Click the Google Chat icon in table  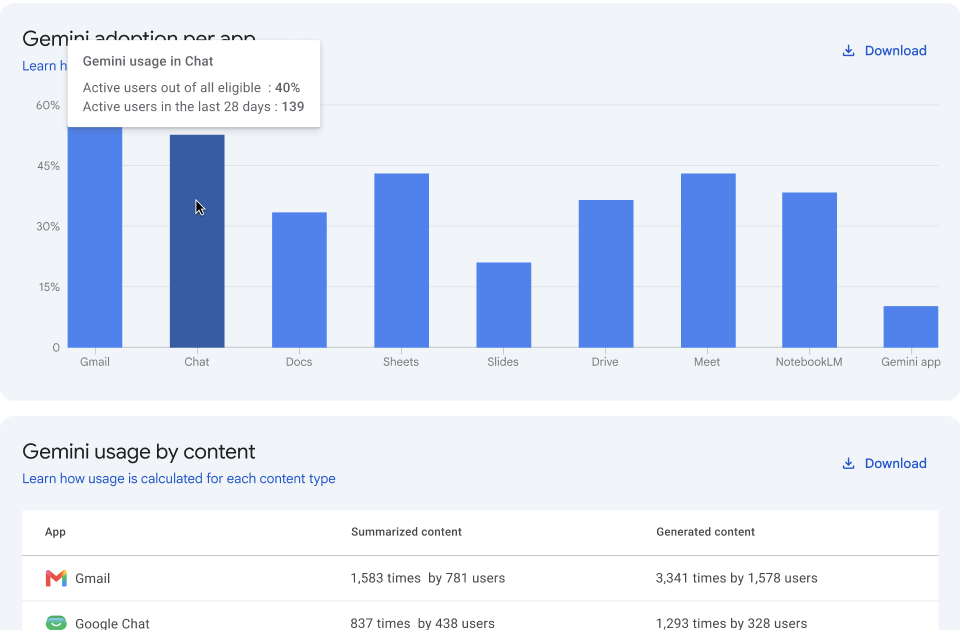[x=56, y=622]
